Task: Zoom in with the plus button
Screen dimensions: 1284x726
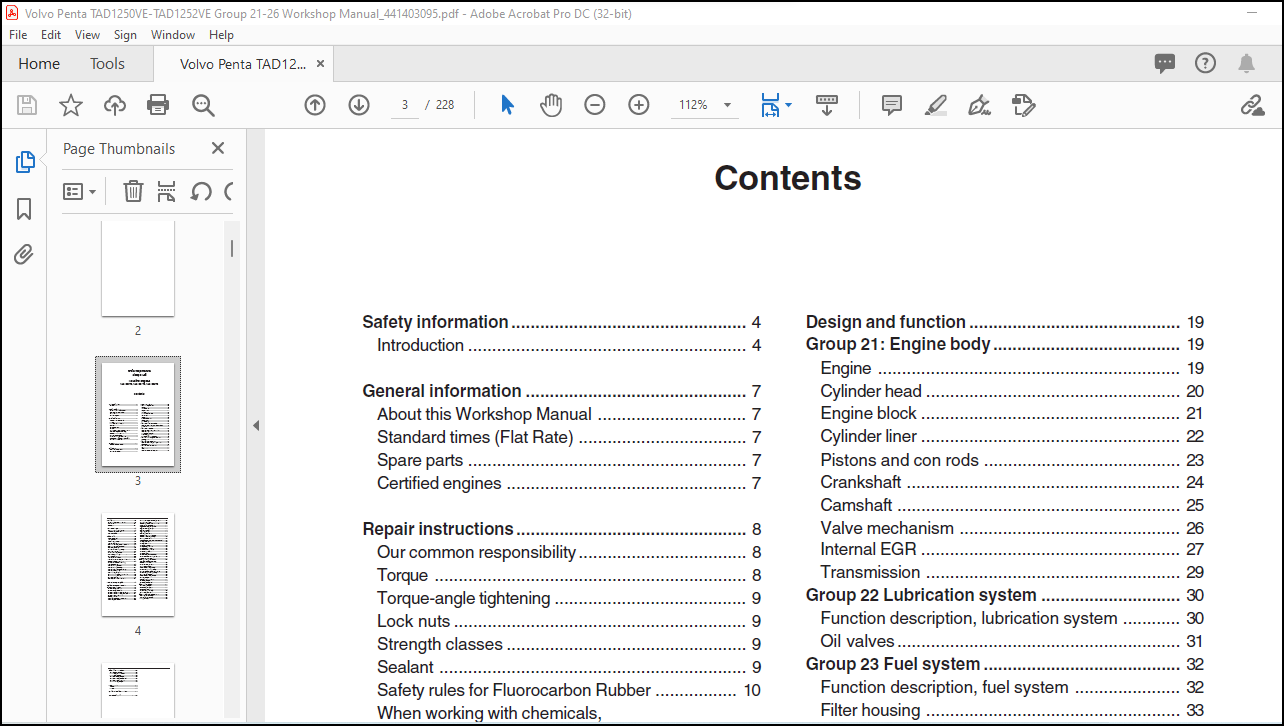Action: click(639, 105)
